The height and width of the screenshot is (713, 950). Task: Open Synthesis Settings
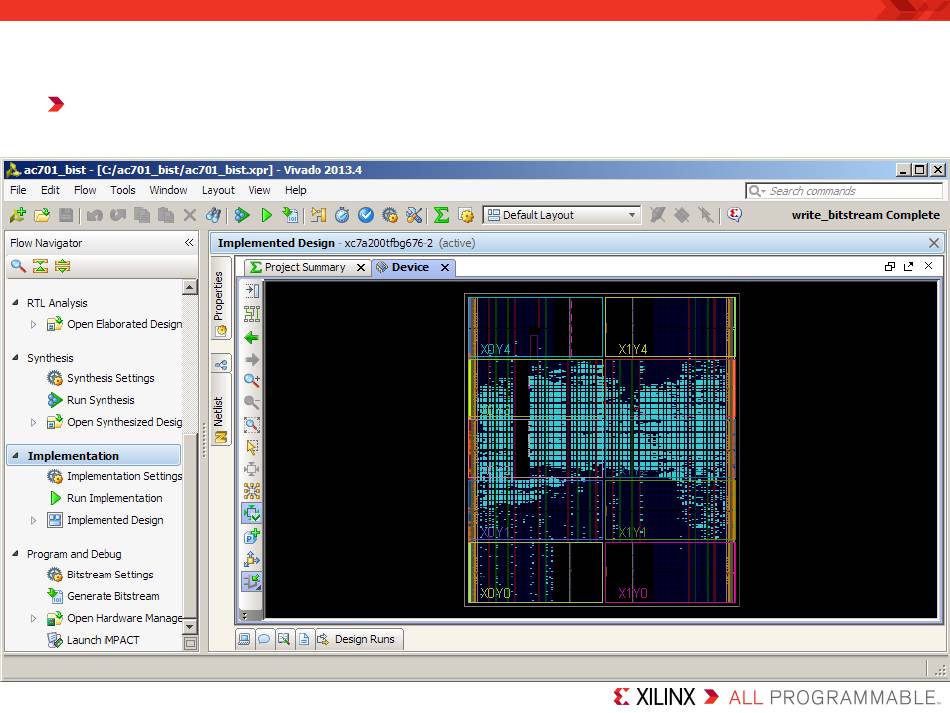[110, 378]
